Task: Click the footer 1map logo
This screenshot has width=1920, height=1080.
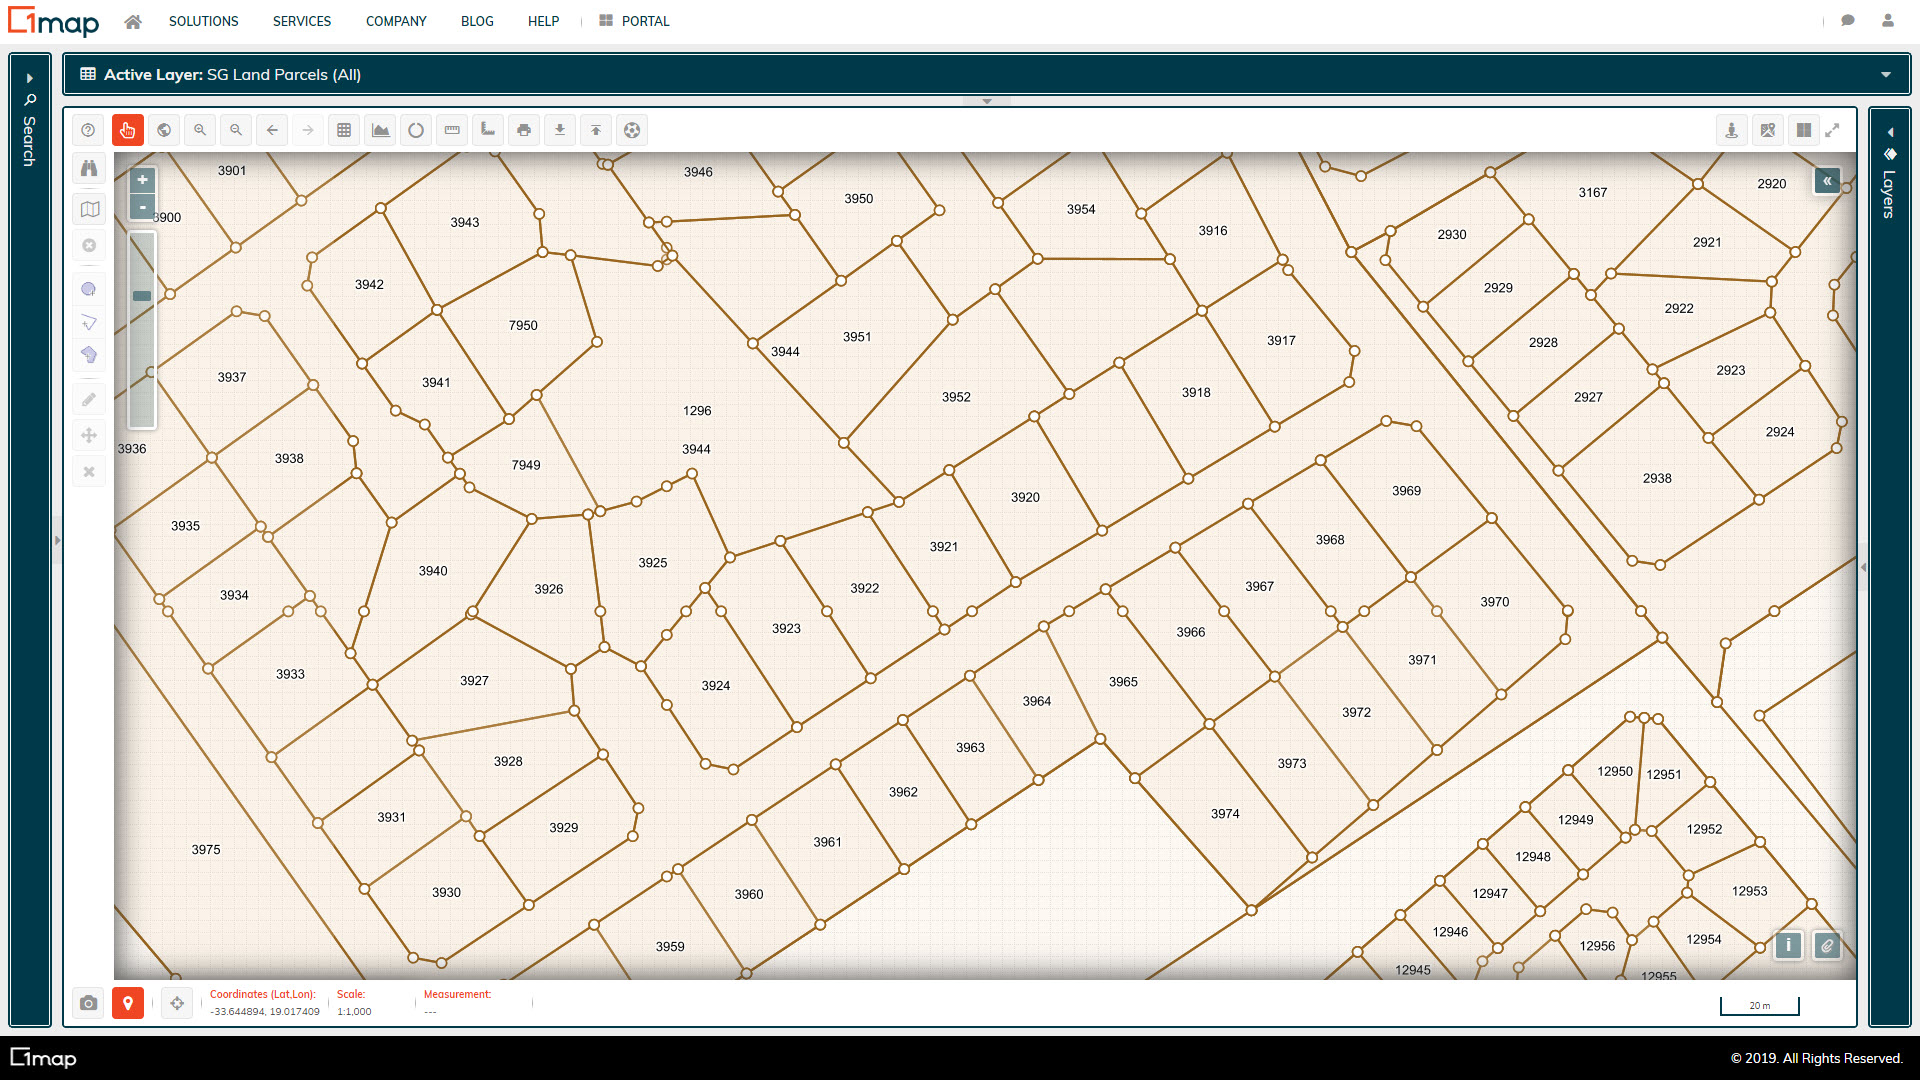Action: pos(43,1058)
